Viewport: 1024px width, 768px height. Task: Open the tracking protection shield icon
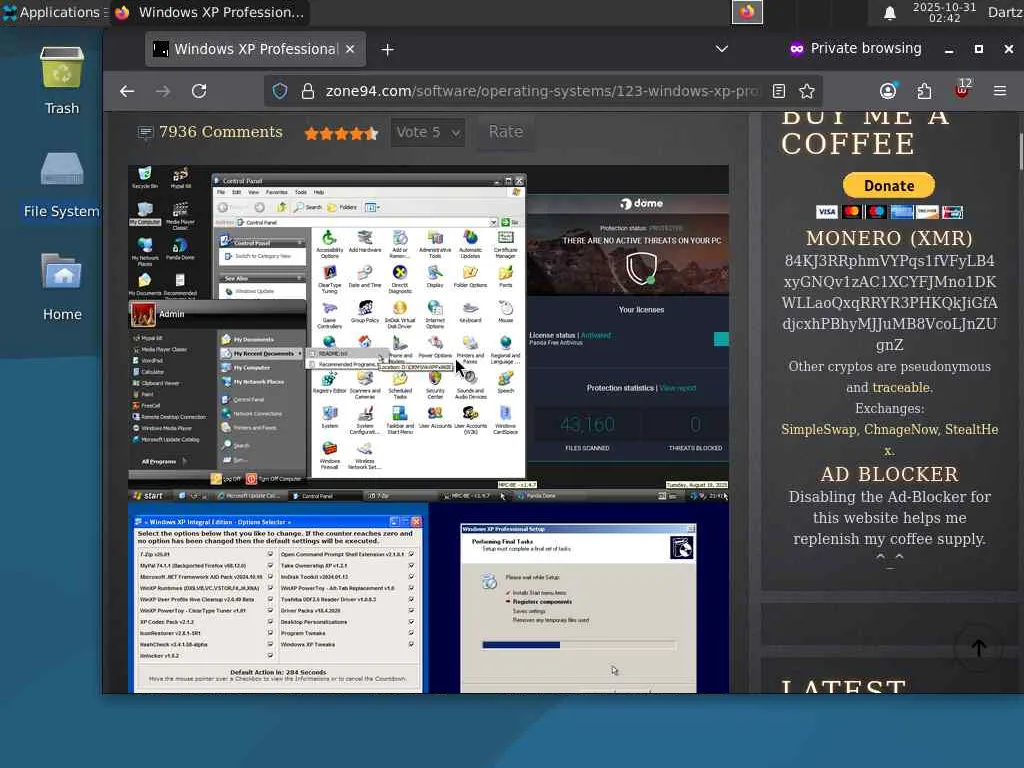click(280, 91)
